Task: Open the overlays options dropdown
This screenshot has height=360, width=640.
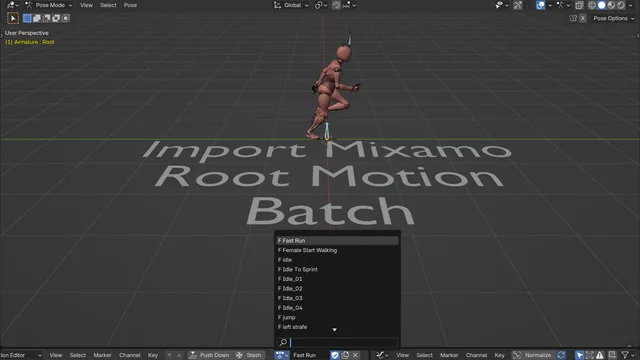Action: [x=550, y=5]
